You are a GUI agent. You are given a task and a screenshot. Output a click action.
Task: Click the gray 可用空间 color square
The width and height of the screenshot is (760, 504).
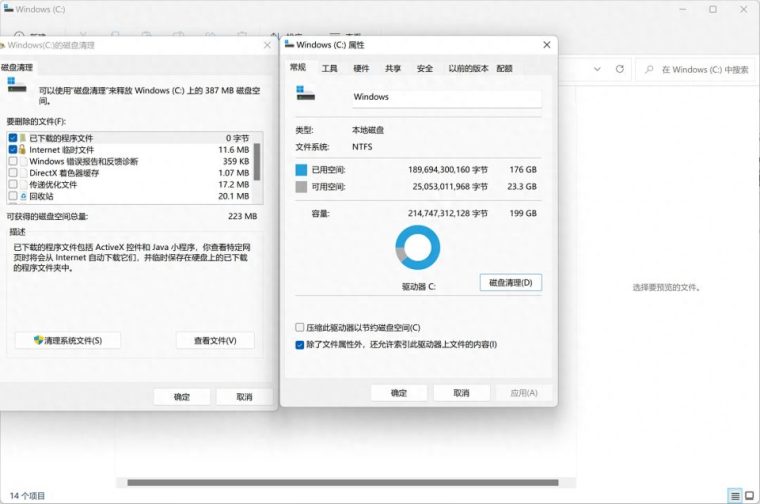pyautogui.click(x=301, y=187)
